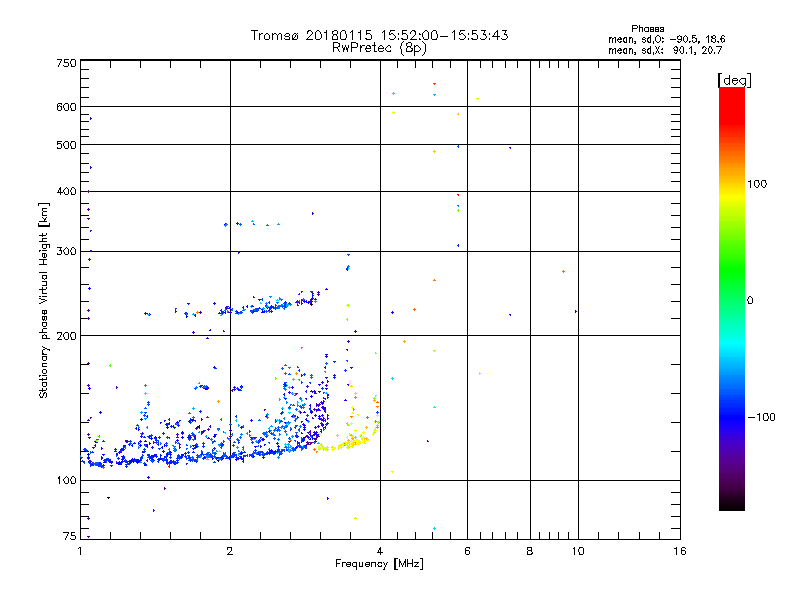
Task: Click the x-axis tick label '6'
Action: click(x=467, y=551)
